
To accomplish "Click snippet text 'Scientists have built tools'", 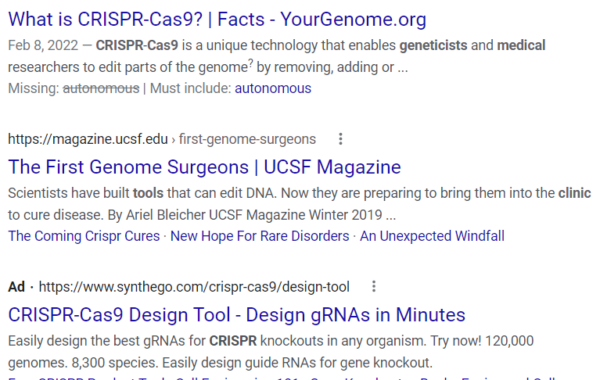I will pyautogui.click(x=86, y=193).
